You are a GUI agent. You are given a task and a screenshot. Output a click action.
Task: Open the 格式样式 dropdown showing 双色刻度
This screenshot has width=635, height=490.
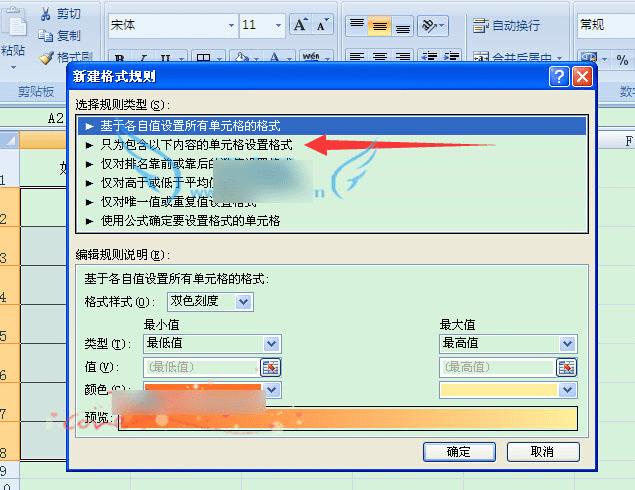(x=211, y=302)
